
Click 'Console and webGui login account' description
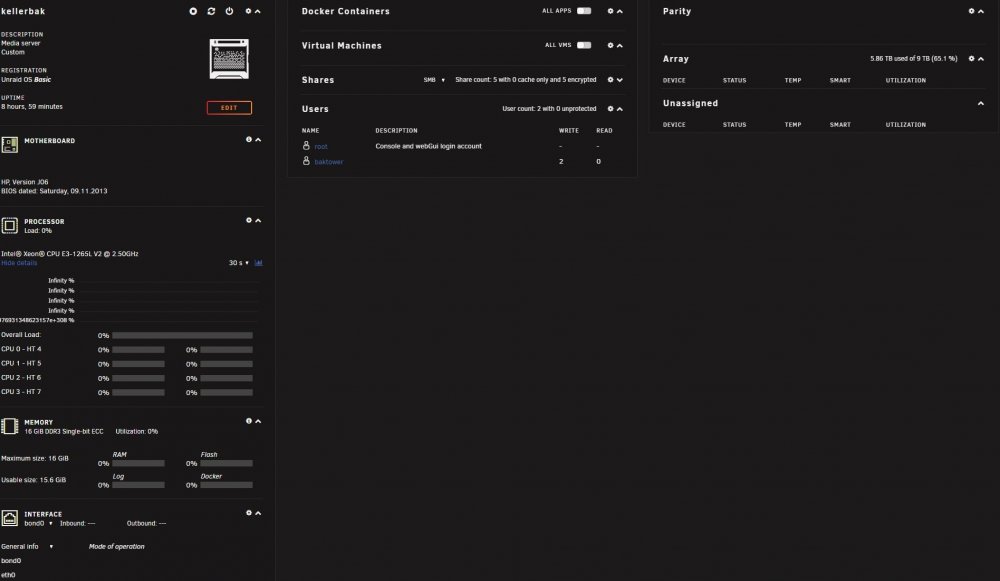click(429, 147)
